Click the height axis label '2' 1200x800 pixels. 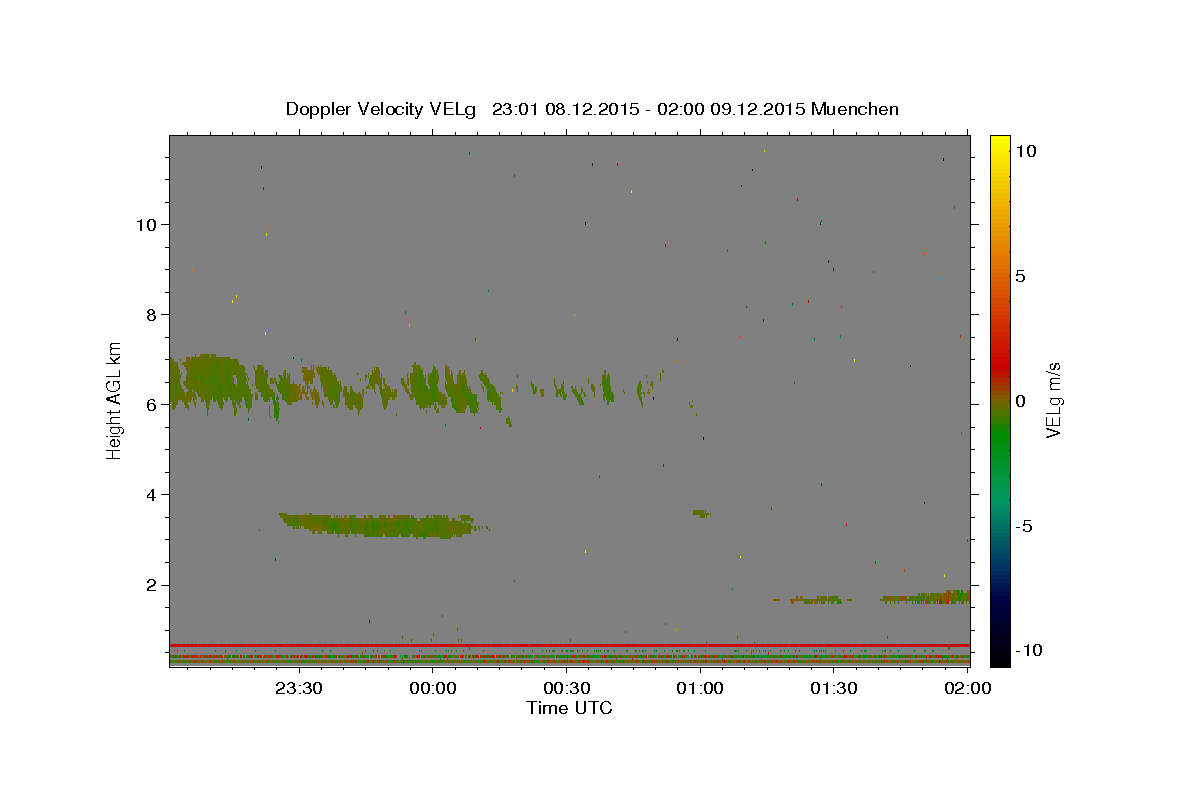point(152,585)
